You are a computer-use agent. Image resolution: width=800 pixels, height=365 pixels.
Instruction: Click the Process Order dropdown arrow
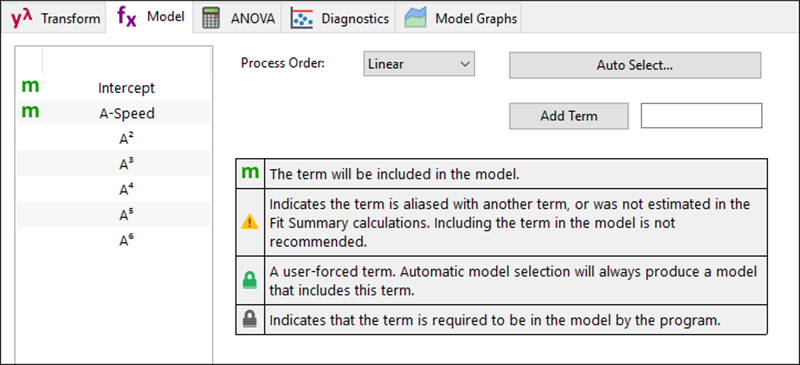tap(464, 64)
